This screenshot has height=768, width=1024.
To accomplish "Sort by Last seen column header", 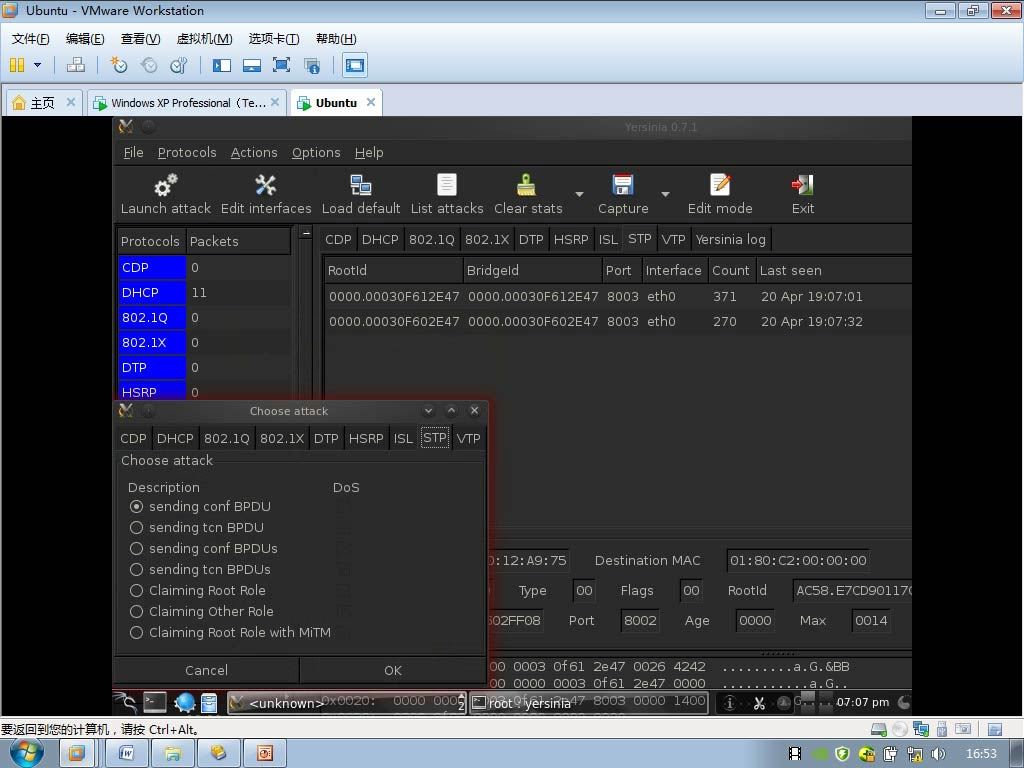I will click(x=833, y=270).
